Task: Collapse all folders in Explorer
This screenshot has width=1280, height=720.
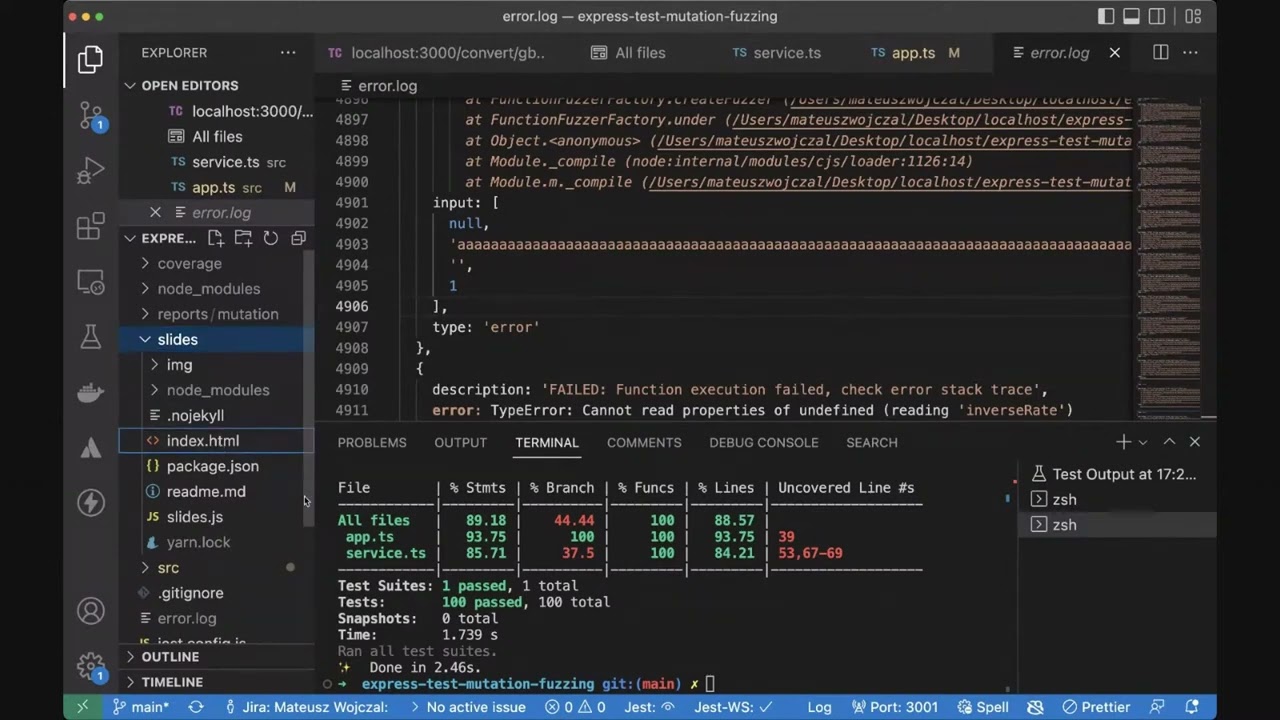Action: [298, 238]
